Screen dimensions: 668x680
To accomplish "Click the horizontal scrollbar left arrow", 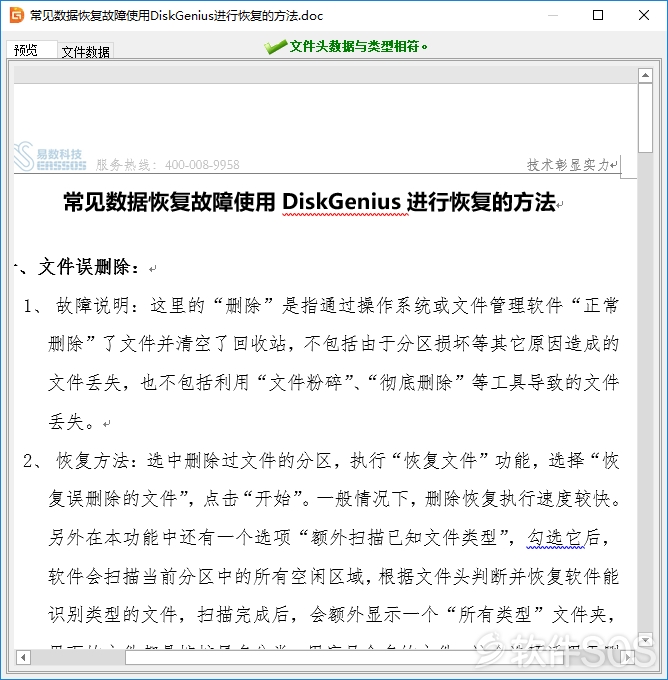I will pos(23,657).
